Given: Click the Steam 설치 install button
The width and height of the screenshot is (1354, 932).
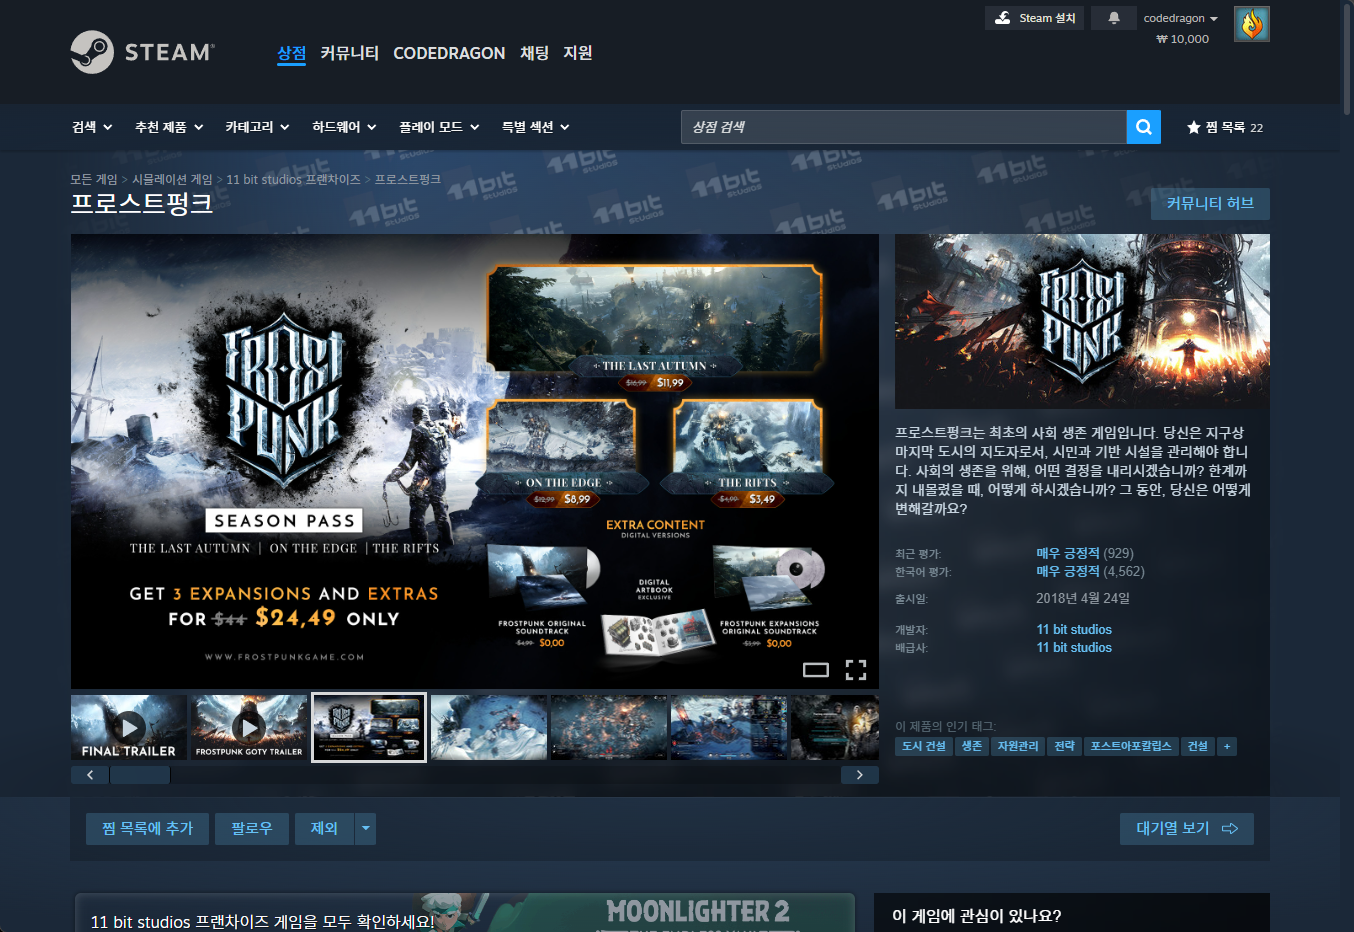Looking at the screenshot, I should click(x=1035, y=18).
